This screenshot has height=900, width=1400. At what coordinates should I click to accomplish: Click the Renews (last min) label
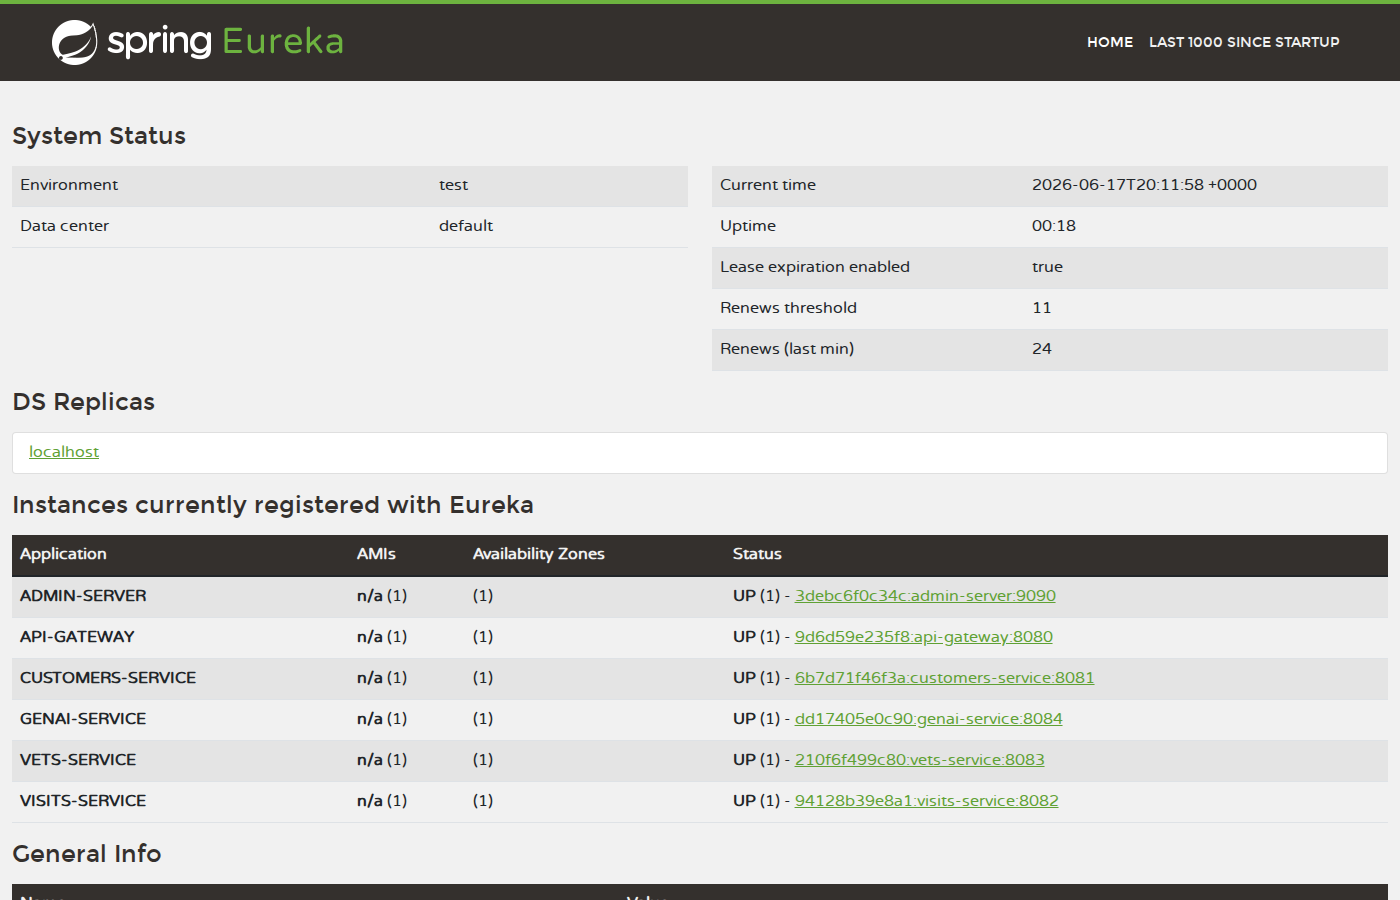pos(787,349)
